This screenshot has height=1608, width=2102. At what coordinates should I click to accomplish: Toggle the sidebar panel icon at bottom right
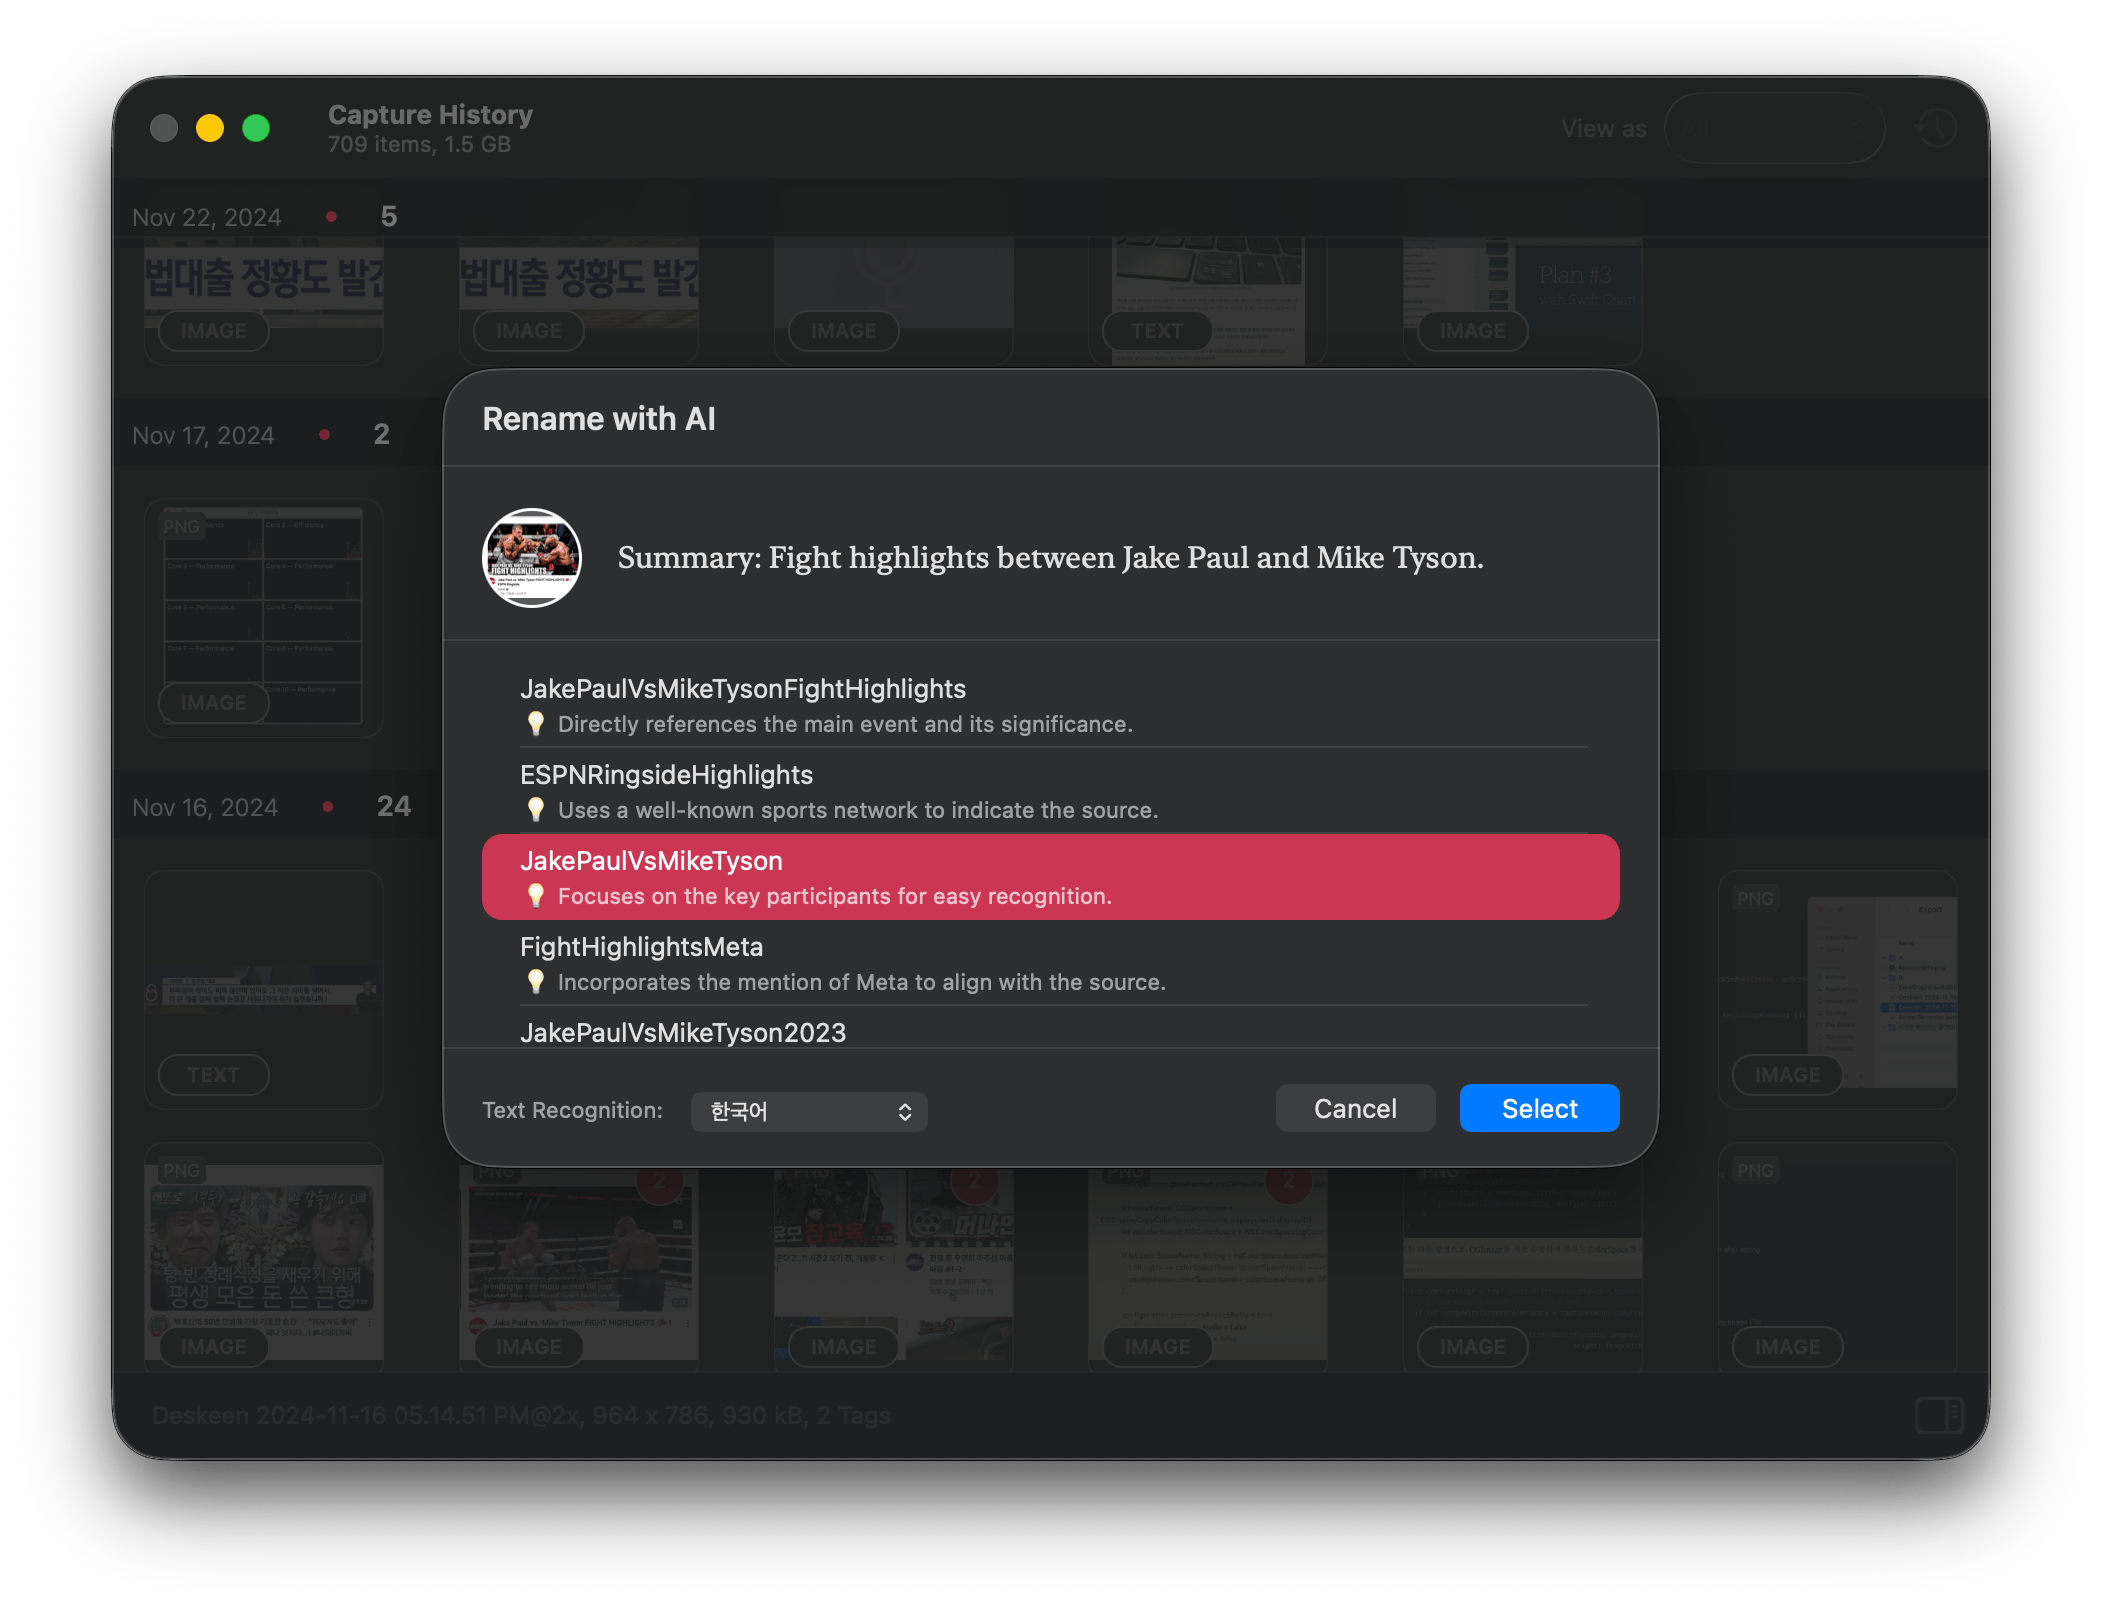[x=1939, y=1415]
